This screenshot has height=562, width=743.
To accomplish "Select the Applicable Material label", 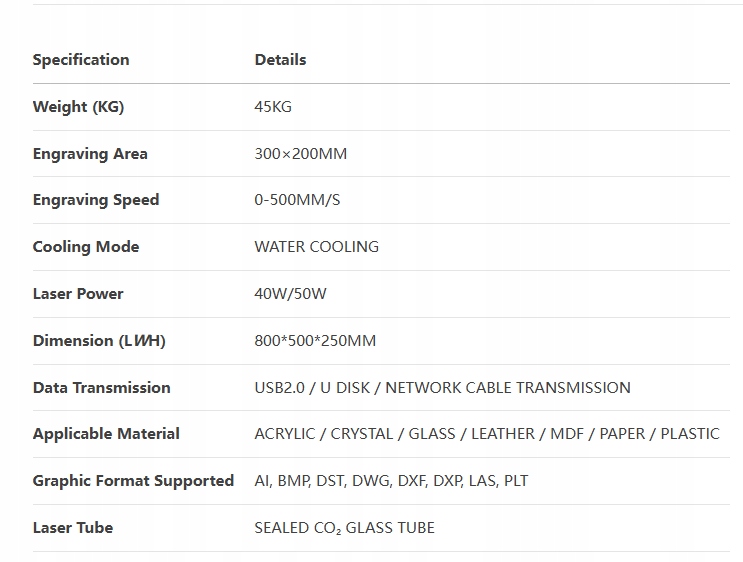I will (106, 434).
